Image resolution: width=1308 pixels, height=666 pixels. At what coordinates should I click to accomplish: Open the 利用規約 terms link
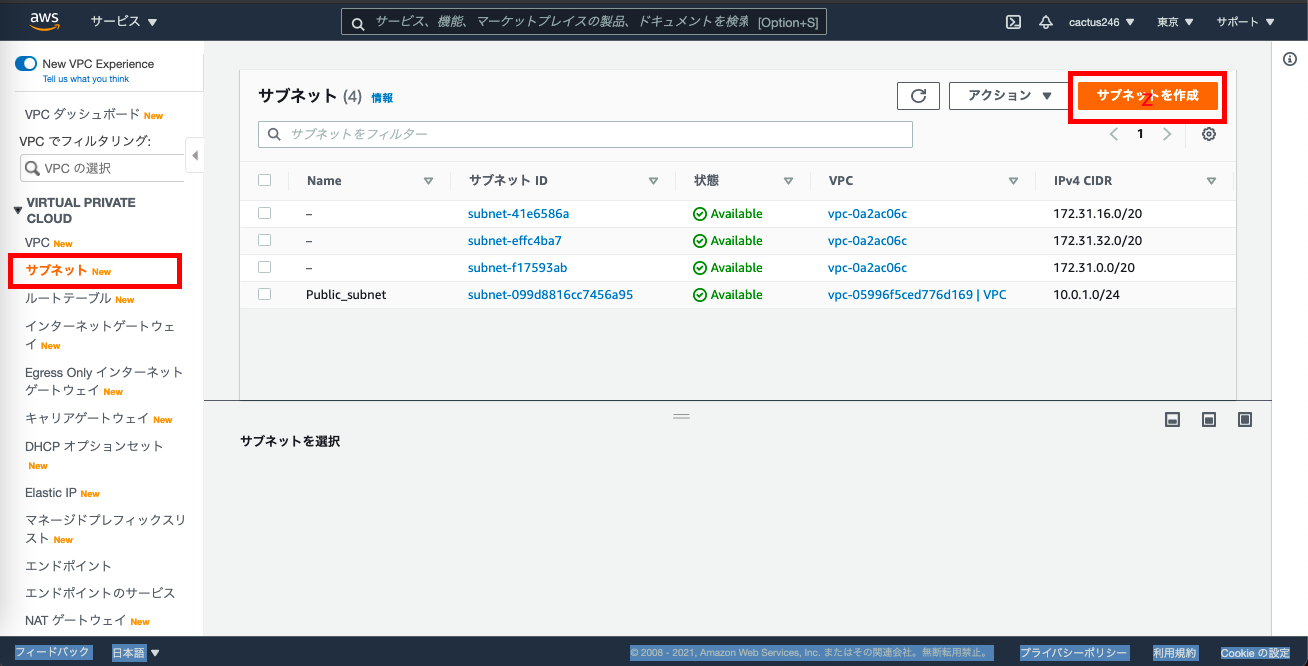pyautogui.click(x=1174, y=653)
